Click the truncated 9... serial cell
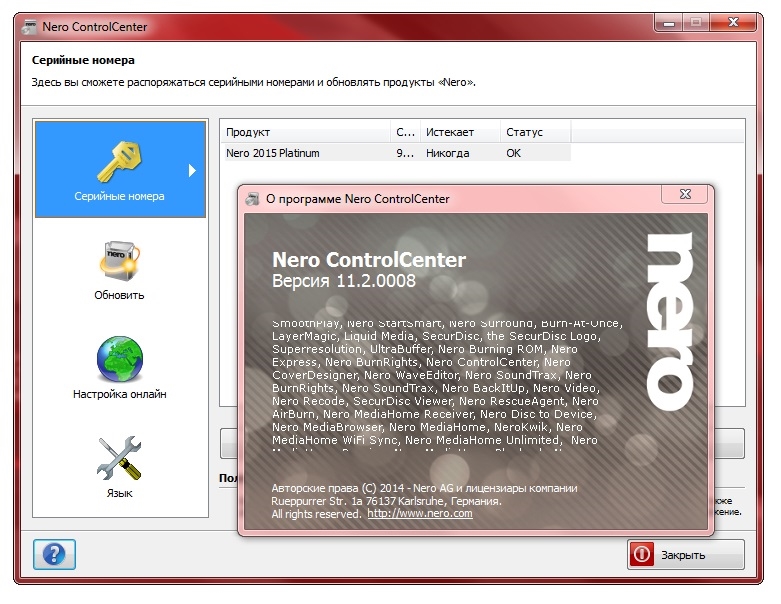781x604 pixels. (x=405, y=153)
